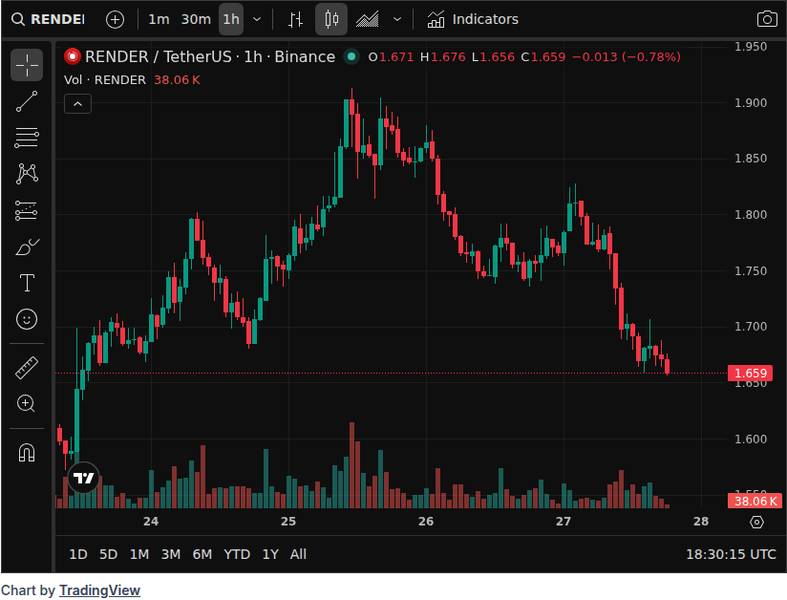
Task: Select the Bars chart style icon
Action: (x=296, y=19)
